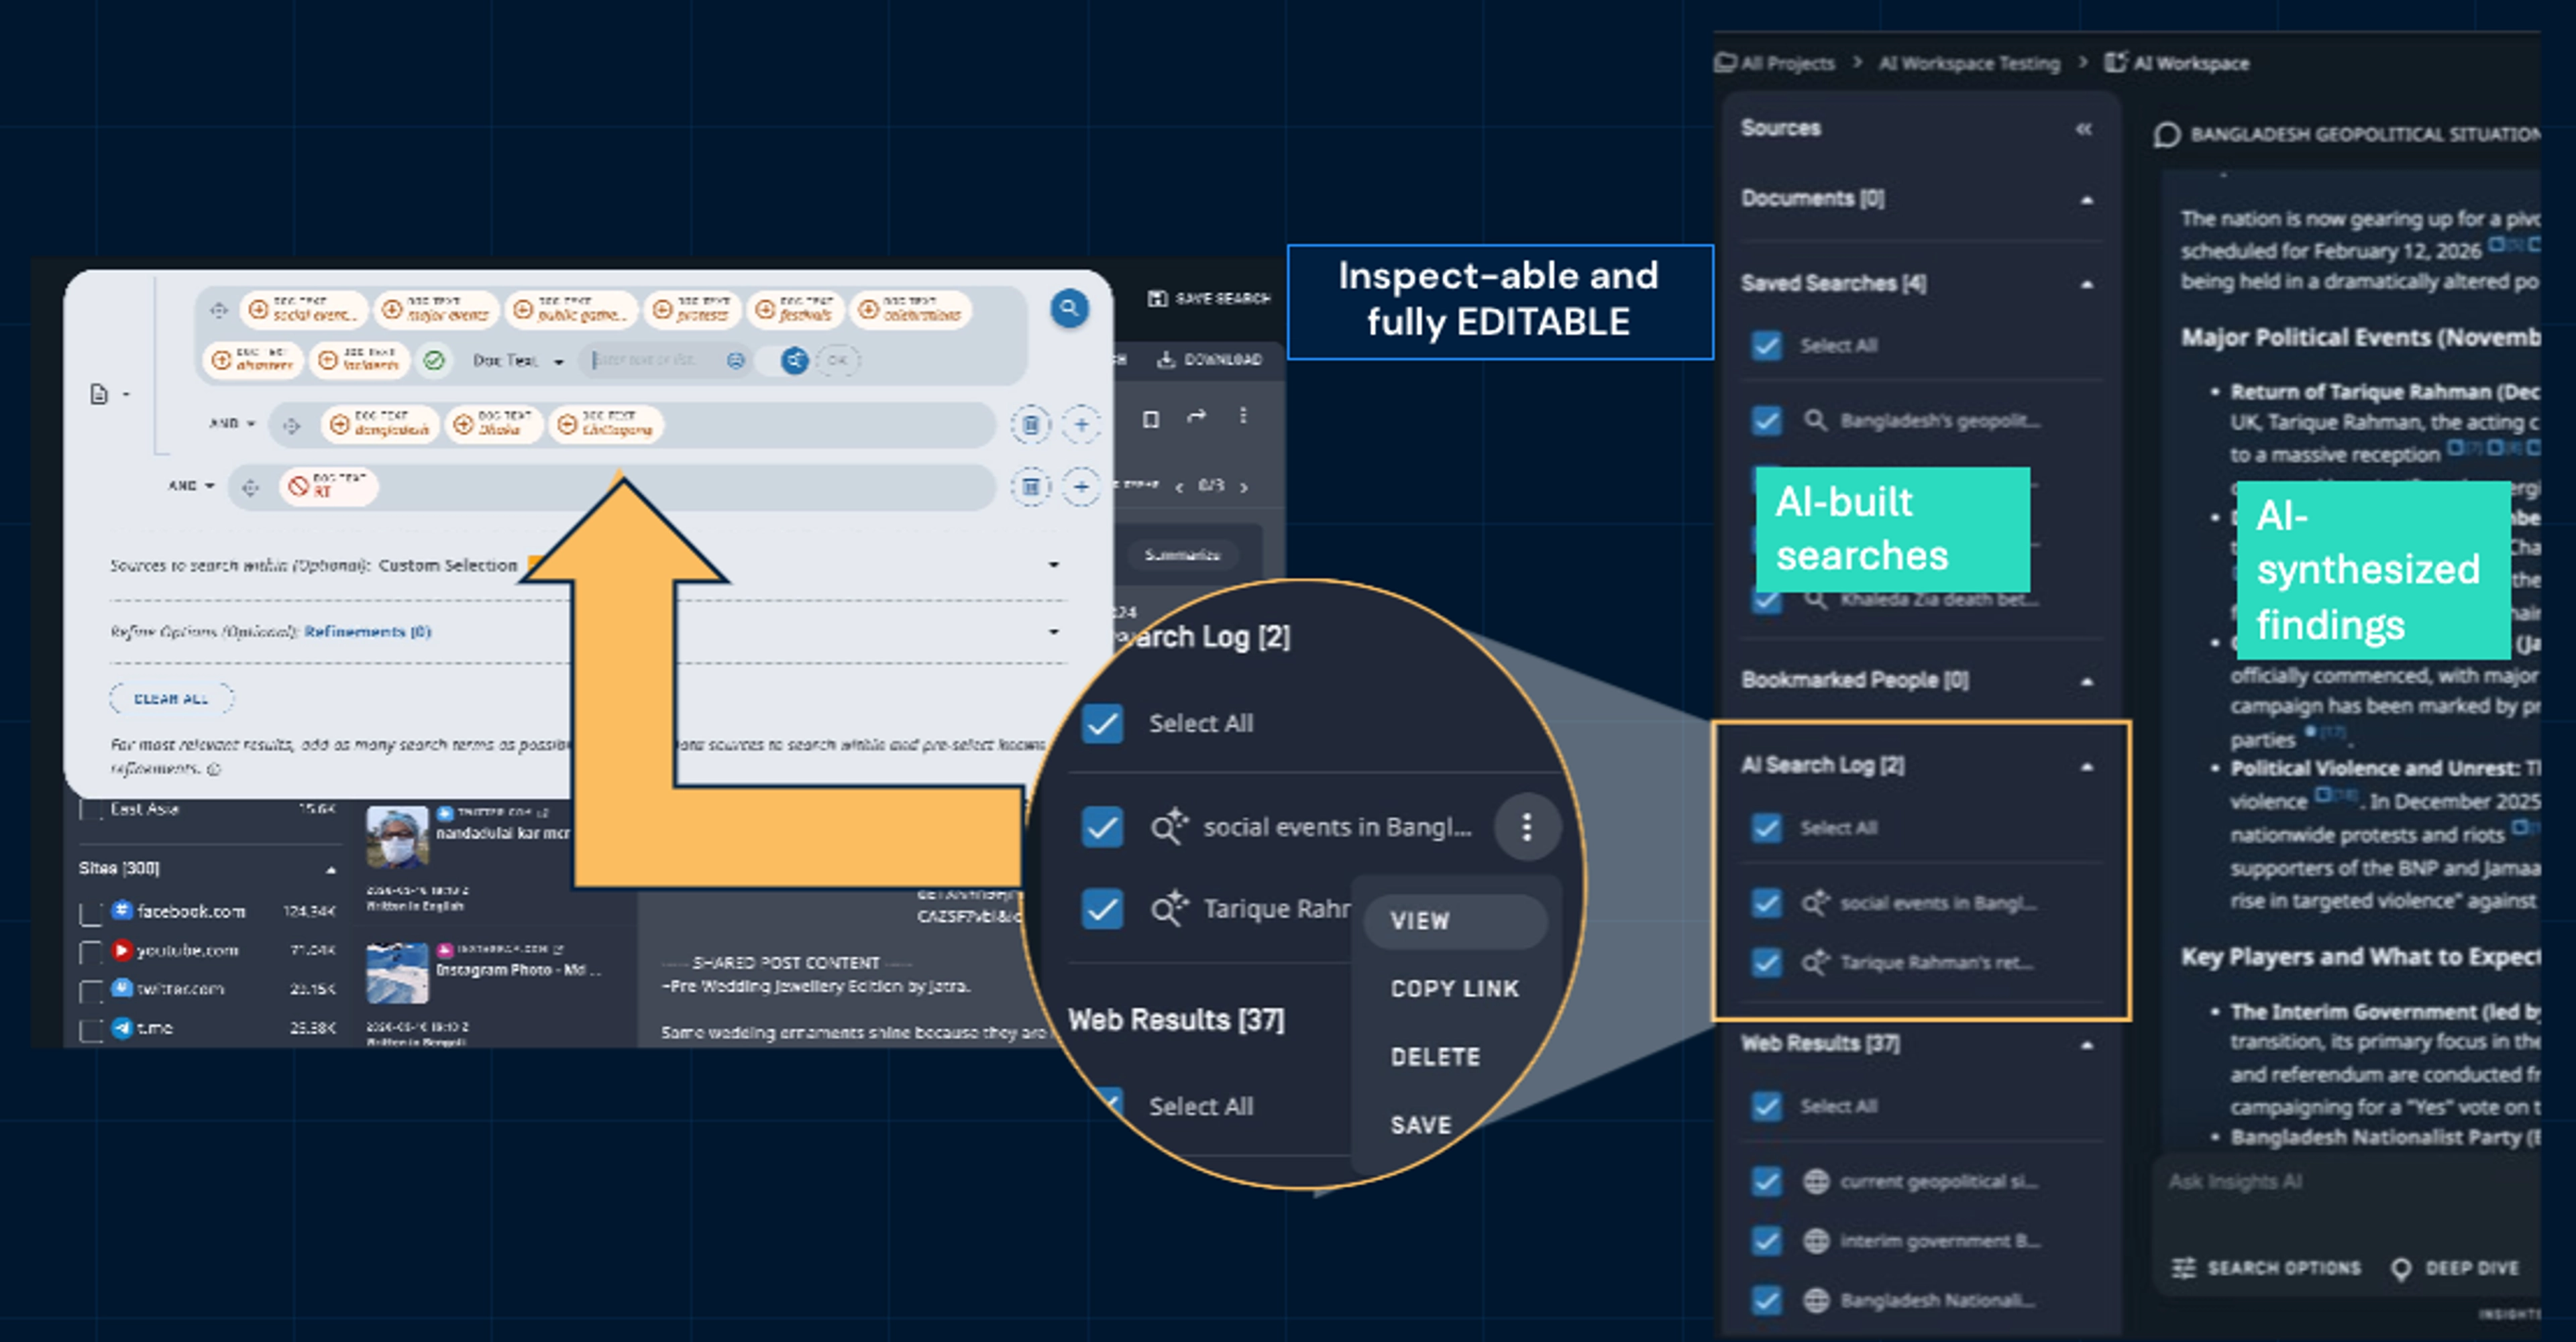Click SAVE SEARCH above the results
Viewport: 2576px width, 1342px height.
tap(1209, 298)
